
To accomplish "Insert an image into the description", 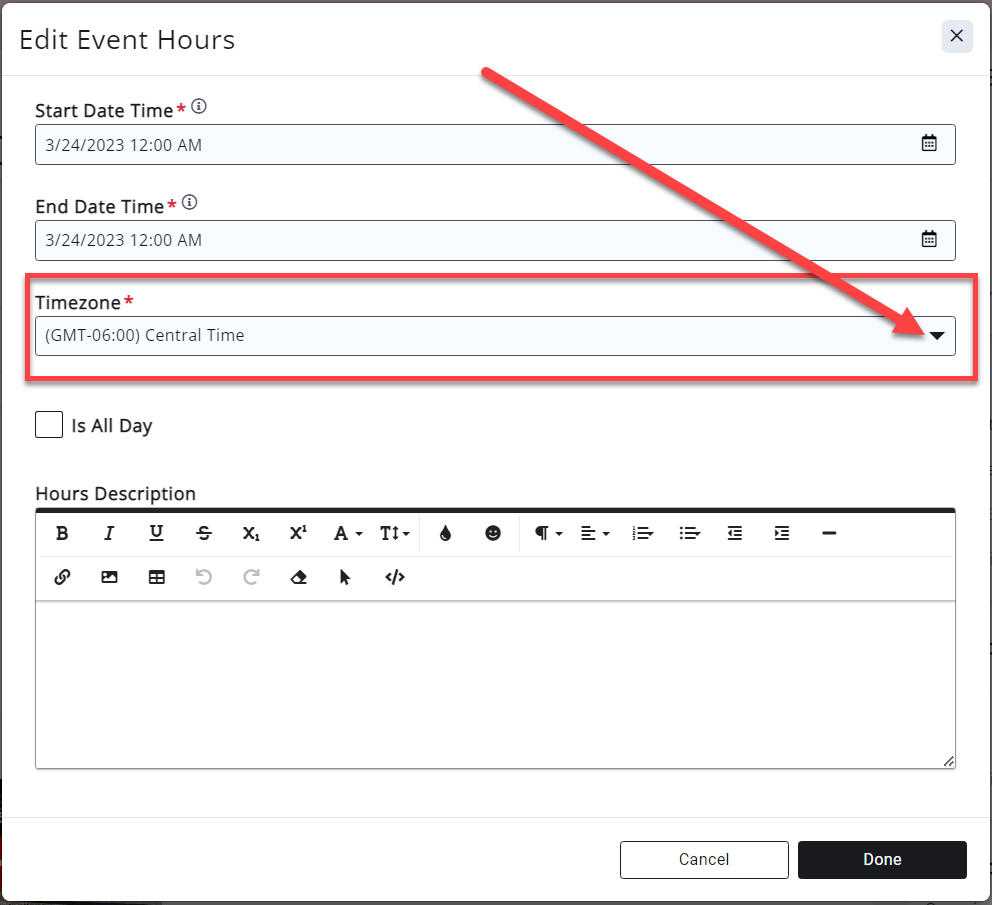I will pos(110,577).
